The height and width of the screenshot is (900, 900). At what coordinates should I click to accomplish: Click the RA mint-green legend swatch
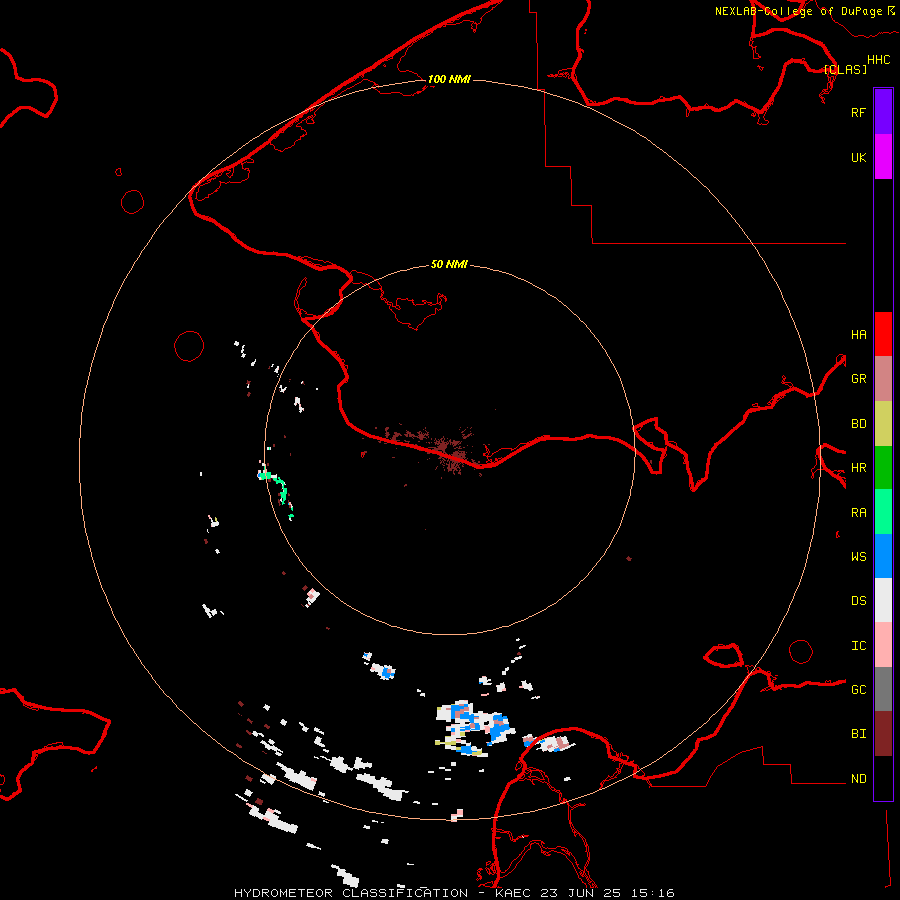(x=883, y=512)
